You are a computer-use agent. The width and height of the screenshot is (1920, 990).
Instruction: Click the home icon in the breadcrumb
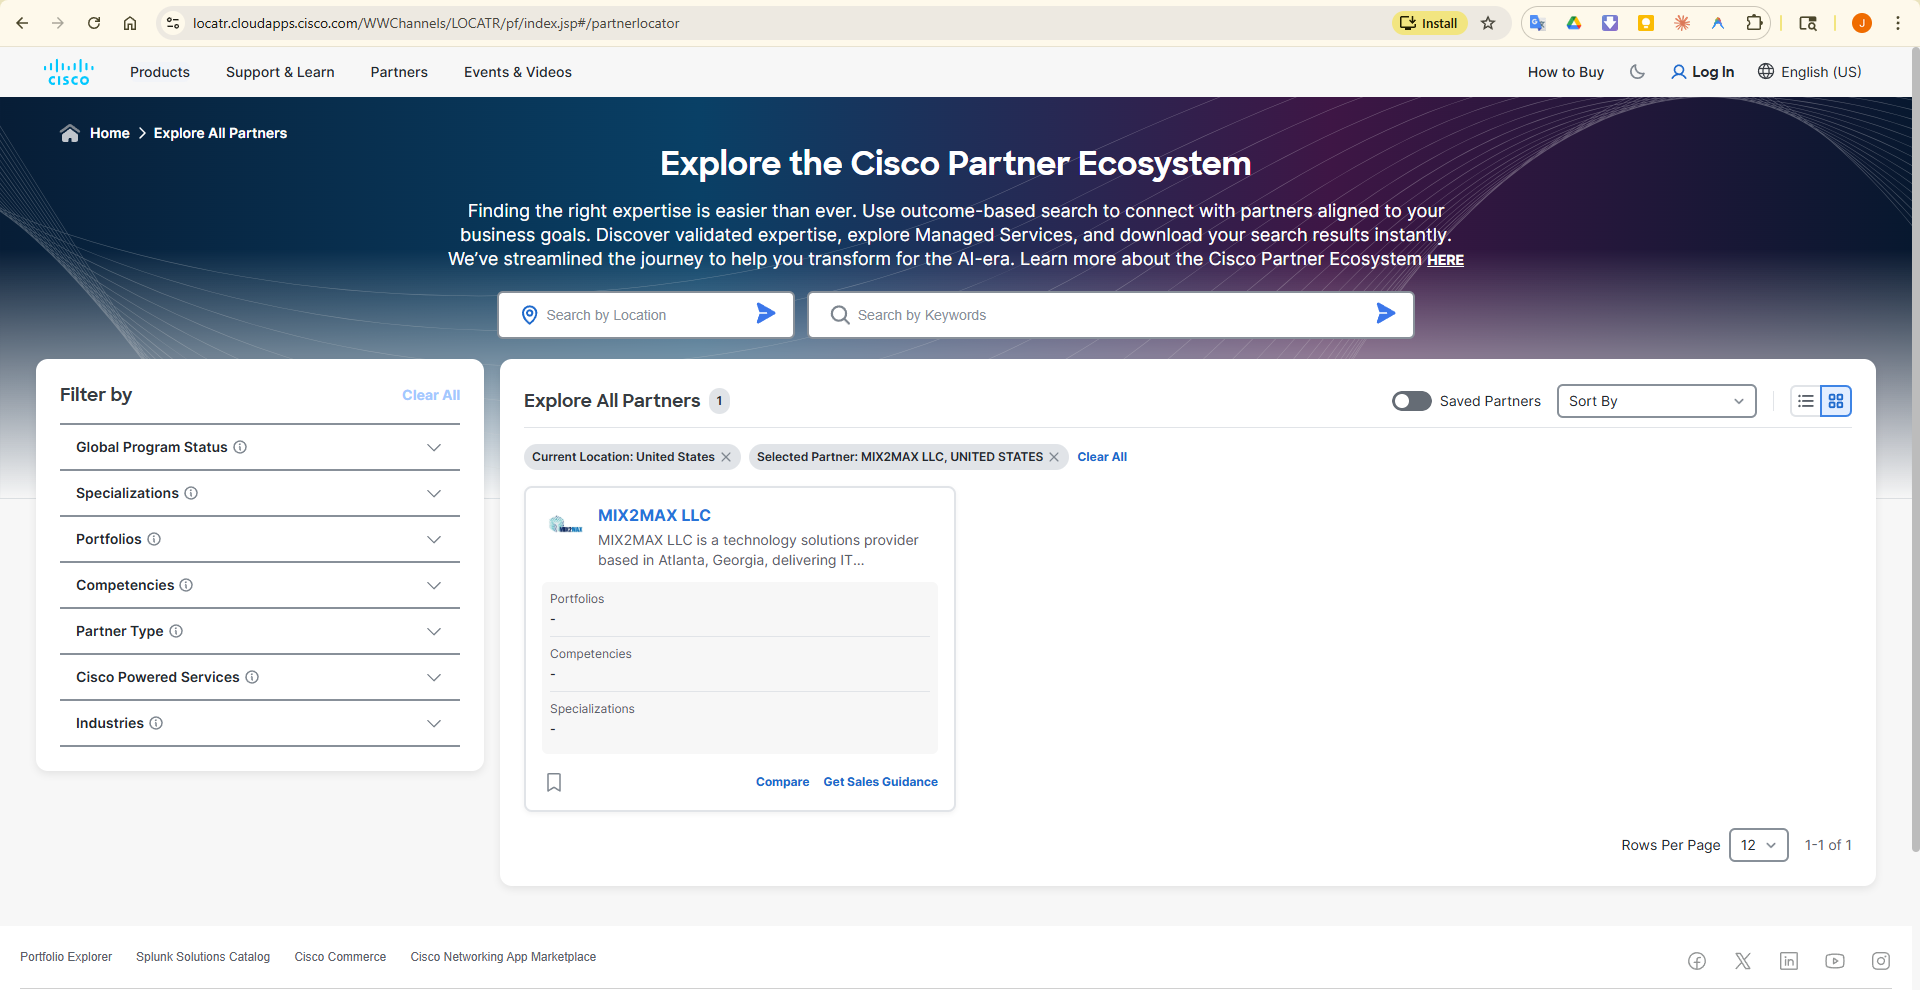click(x=68, y=132)
